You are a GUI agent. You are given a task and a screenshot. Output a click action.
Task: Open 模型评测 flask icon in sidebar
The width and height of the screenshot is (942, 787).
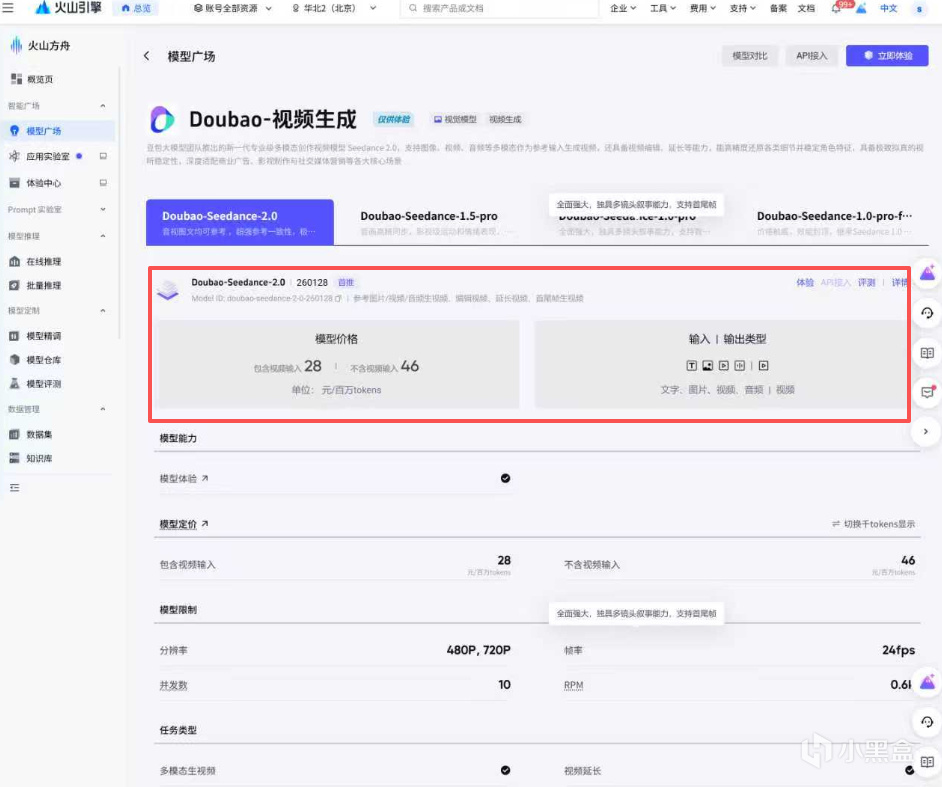click(x=14, y=383)
